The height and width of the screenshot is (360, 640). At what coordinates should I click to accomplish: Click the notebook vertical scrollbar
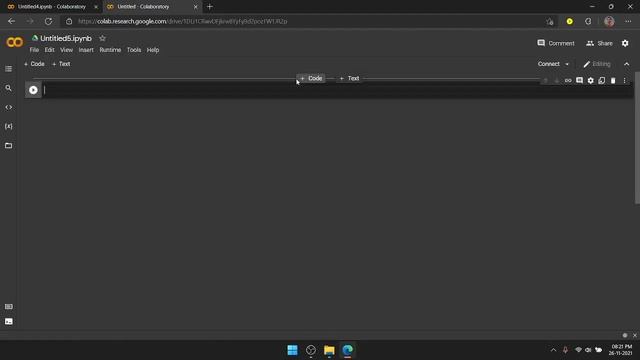click(637, 139)
